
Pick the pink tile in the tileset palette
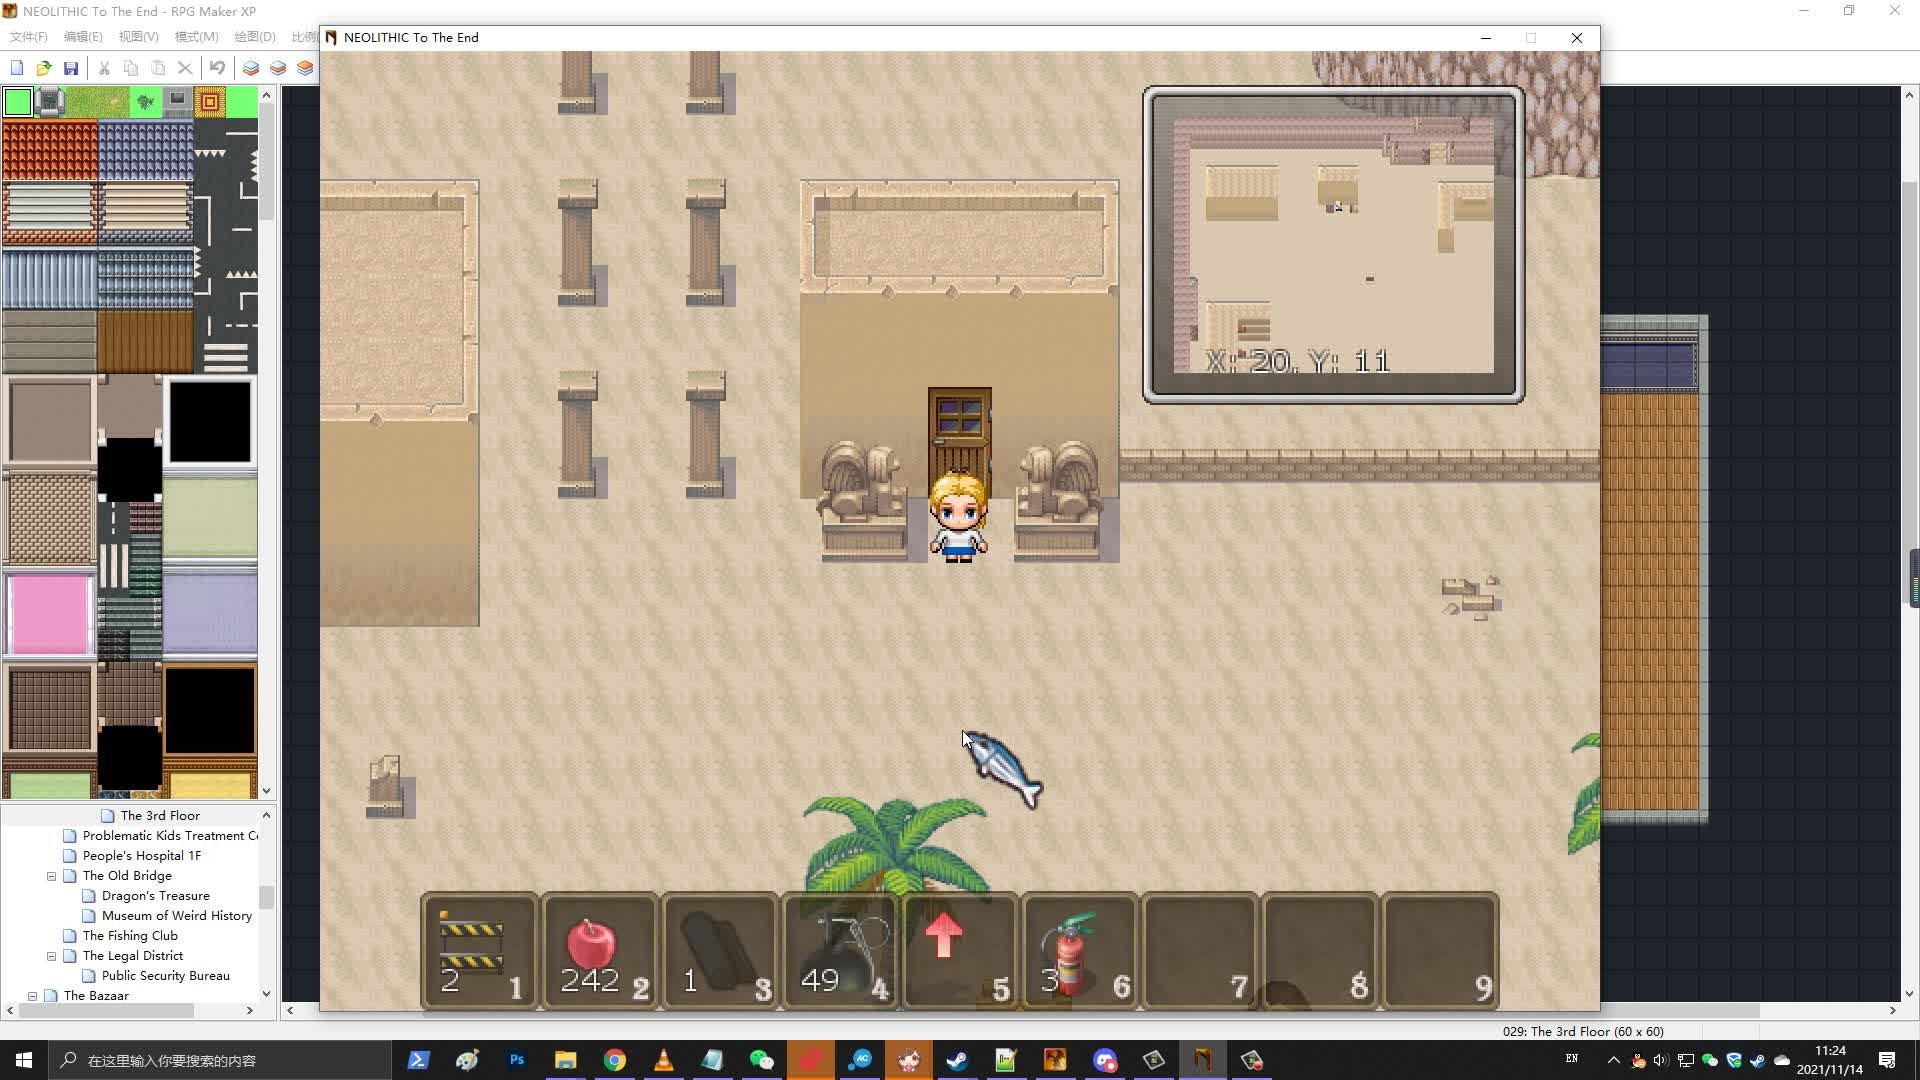(49, 614)
